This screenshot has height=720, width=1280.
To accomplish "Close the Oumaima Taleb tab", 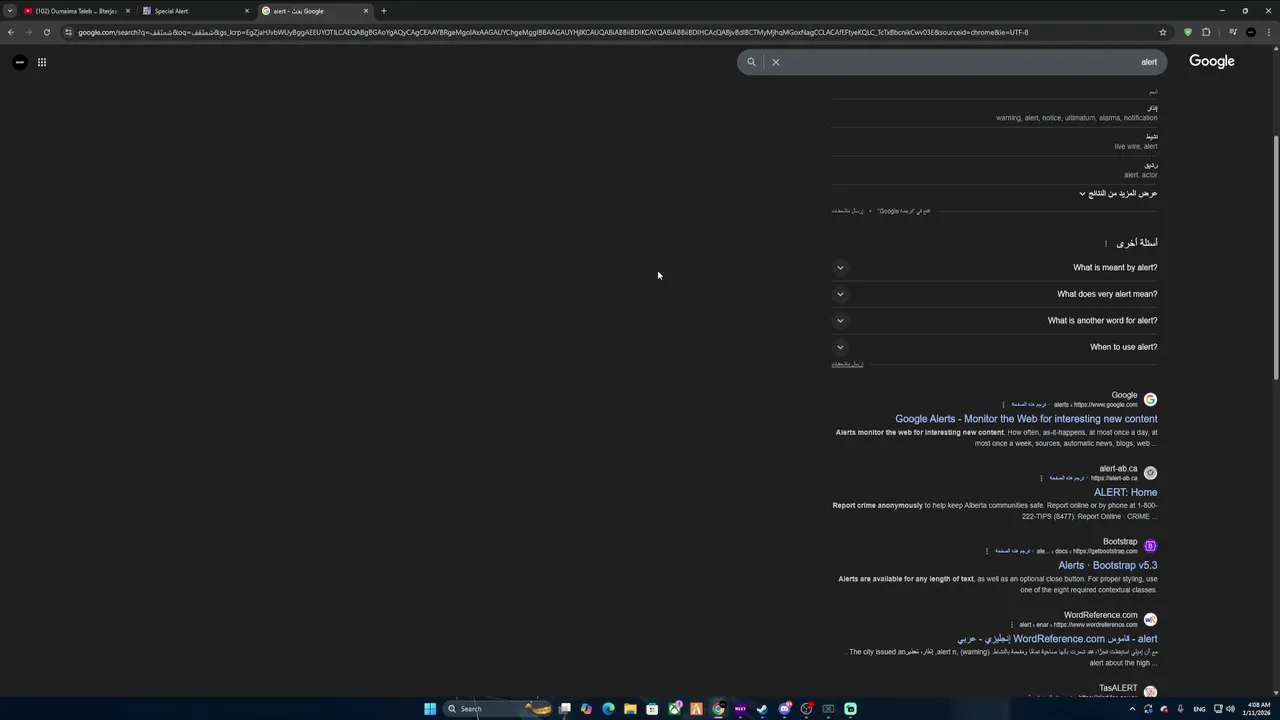I will click(127, 11).
